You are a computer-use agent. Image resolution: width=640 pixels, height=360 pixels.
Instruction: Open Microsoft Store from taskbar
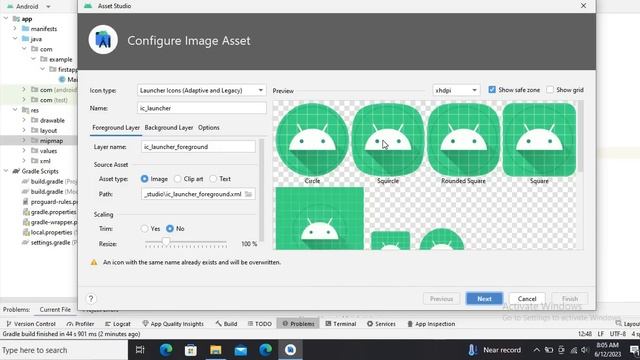191,350
